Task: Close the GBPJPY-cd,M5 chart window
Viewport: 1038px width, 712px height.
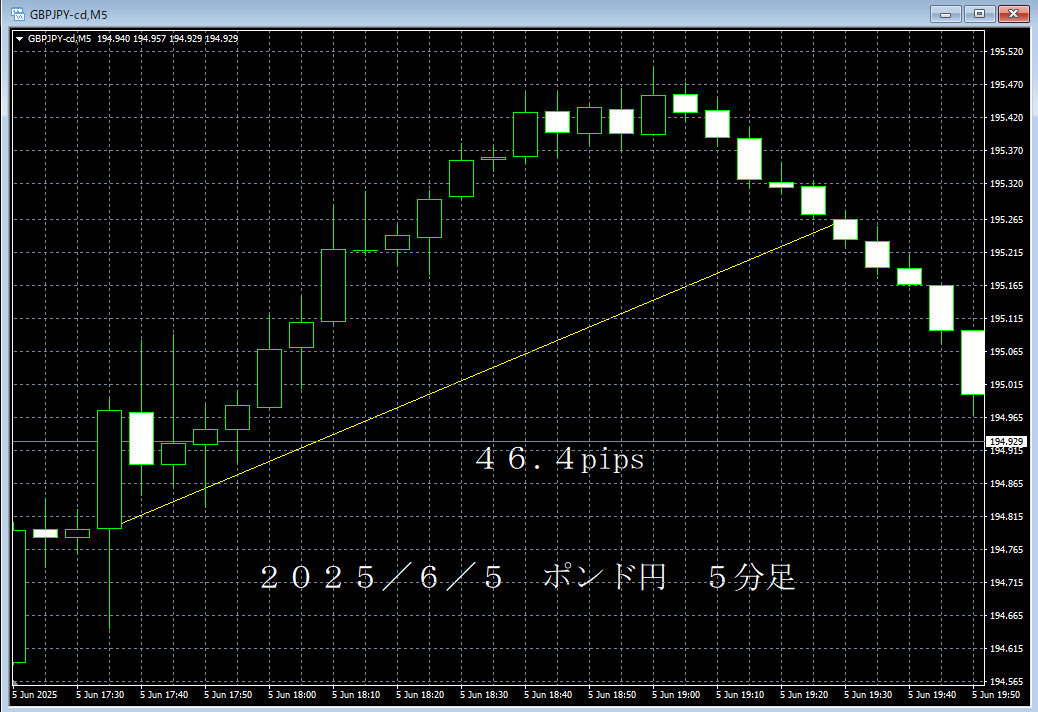Action: (x=1013, y=14)
